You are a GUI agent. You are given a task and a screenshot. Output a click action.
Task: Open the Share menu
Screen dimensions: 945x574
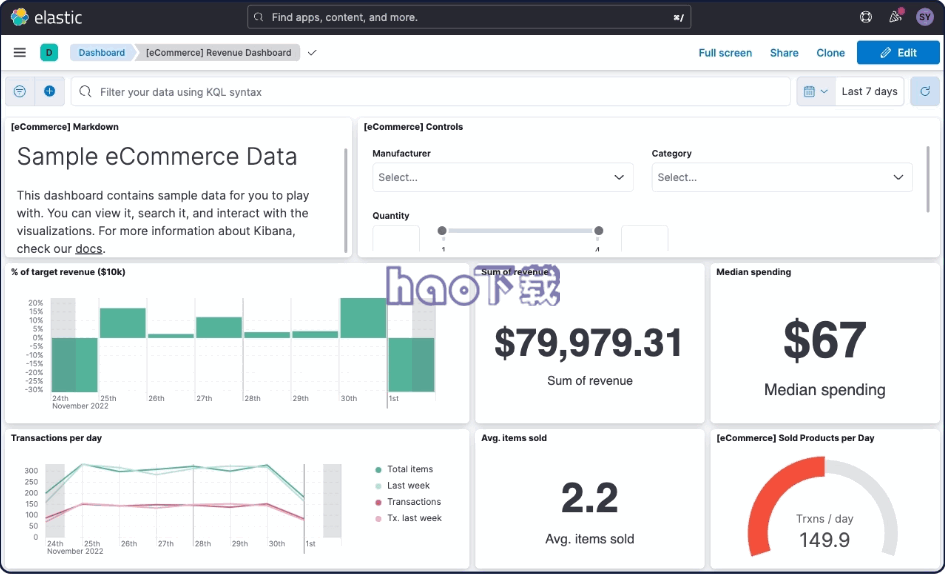[784, 53]
